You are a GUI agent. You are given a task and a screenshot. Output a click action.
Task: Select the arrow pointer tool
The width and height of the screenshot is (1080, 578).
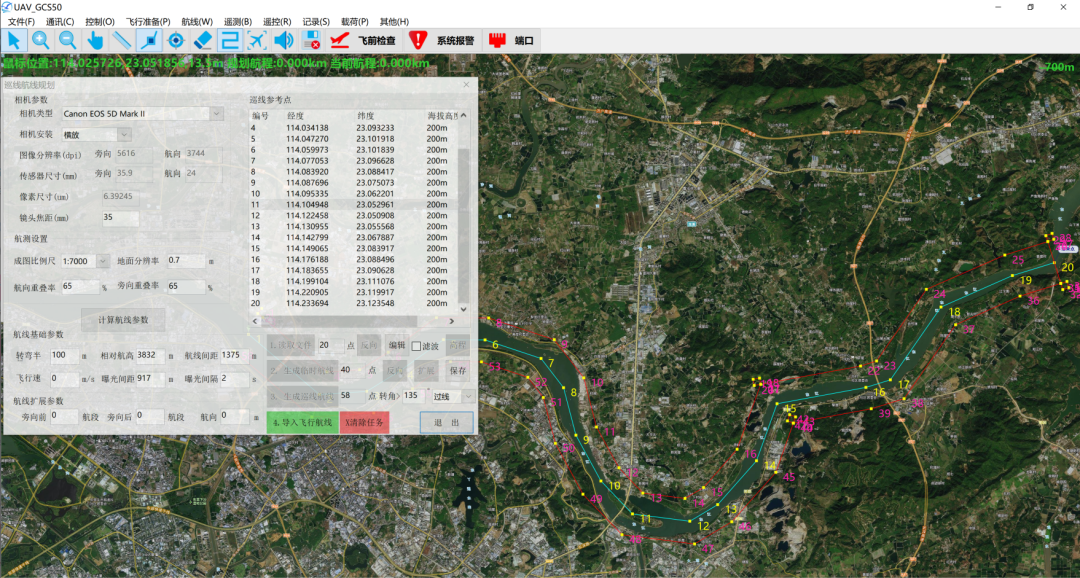(x=14, y=40)
